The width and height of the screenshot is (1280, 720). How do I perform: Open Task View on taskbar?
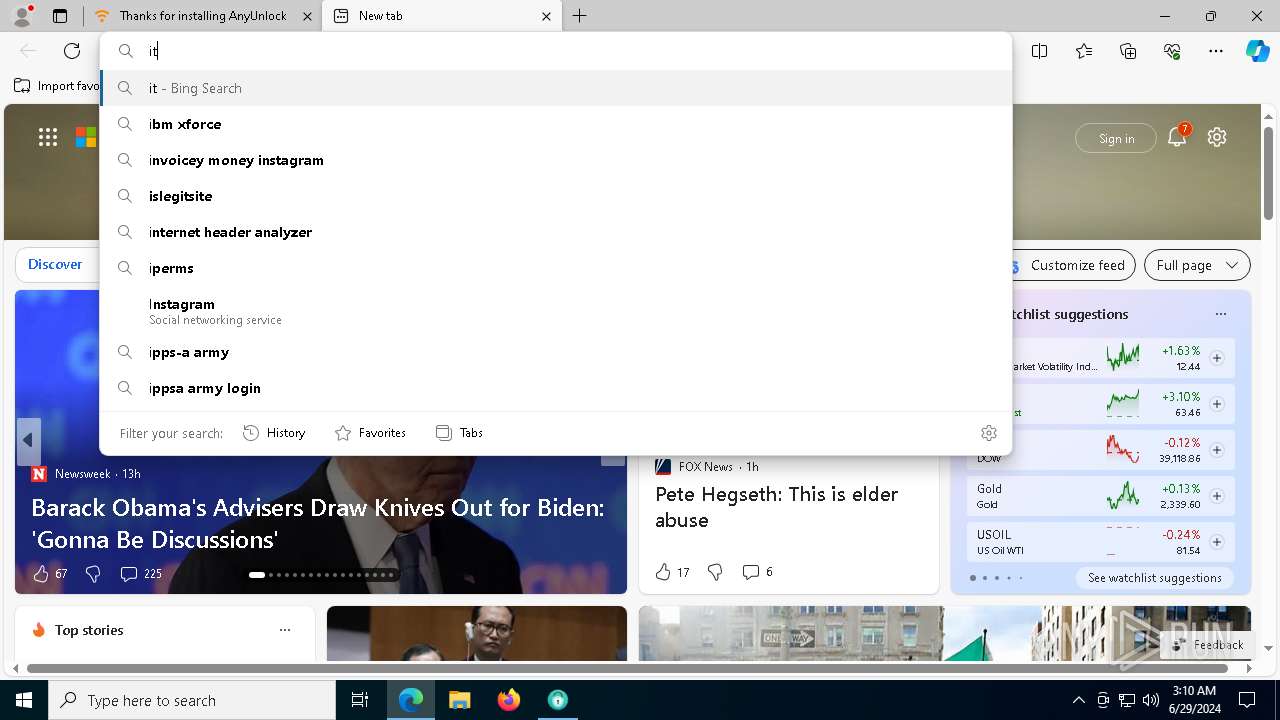click(x=360, y=700)
